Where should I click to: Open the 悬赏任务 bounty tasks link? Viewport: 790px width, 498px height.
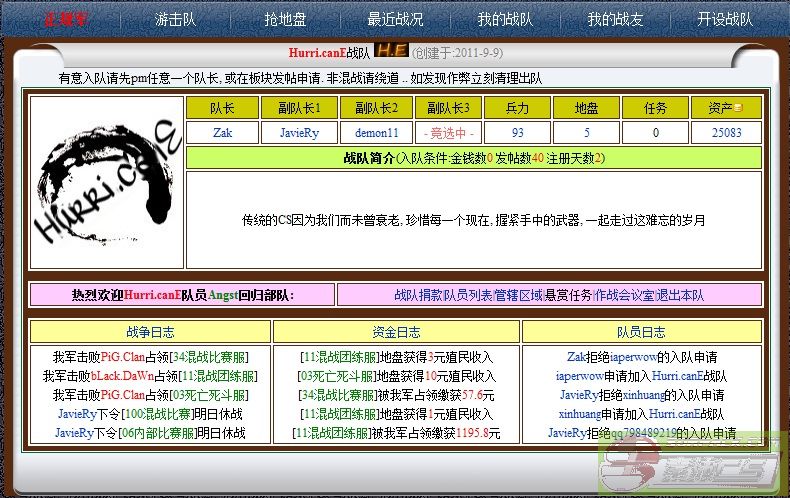[x=570, y=295]
